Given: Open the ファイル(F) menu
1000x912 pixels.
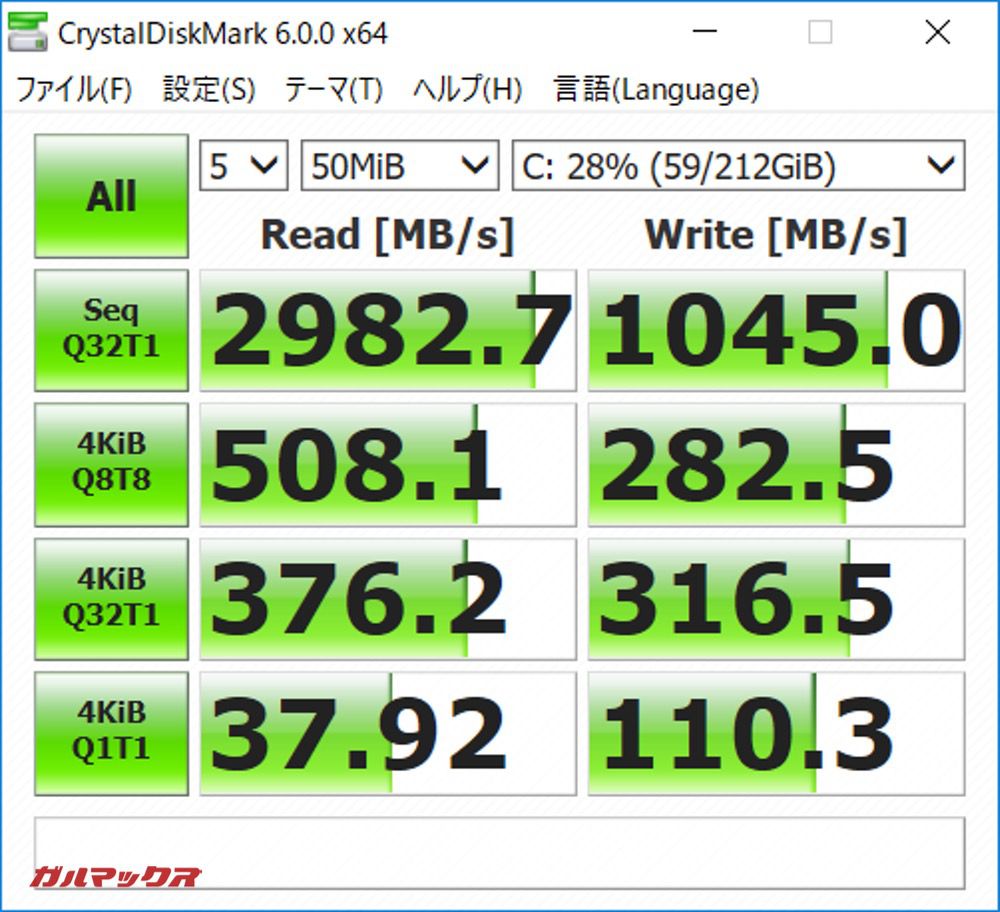Looking at the screenshot, I should pos(74,90).
